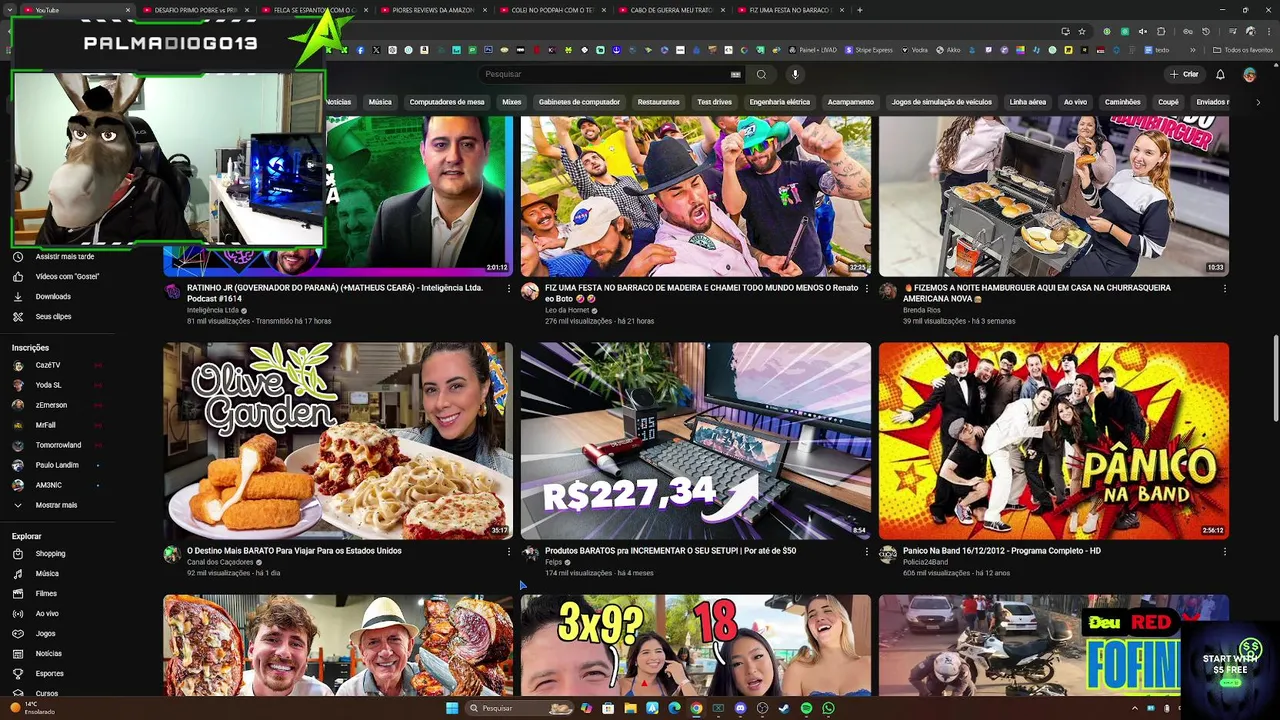This screenshot has width=1280, height=720.
Task: Select the Caminhões filter chip
Action: pyautogui.click(x=1122, y=102)
